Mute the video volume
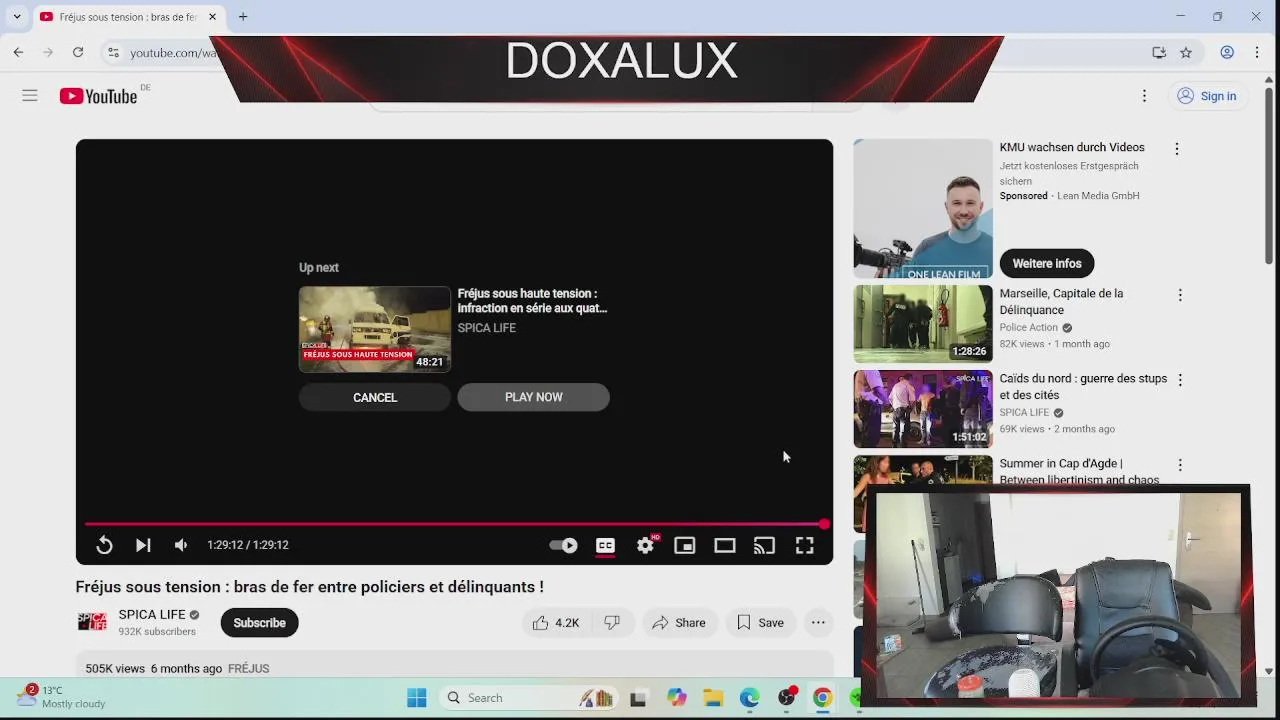Screen dimensions: 1280x720 pyautogui.click(x=181, y=545)
